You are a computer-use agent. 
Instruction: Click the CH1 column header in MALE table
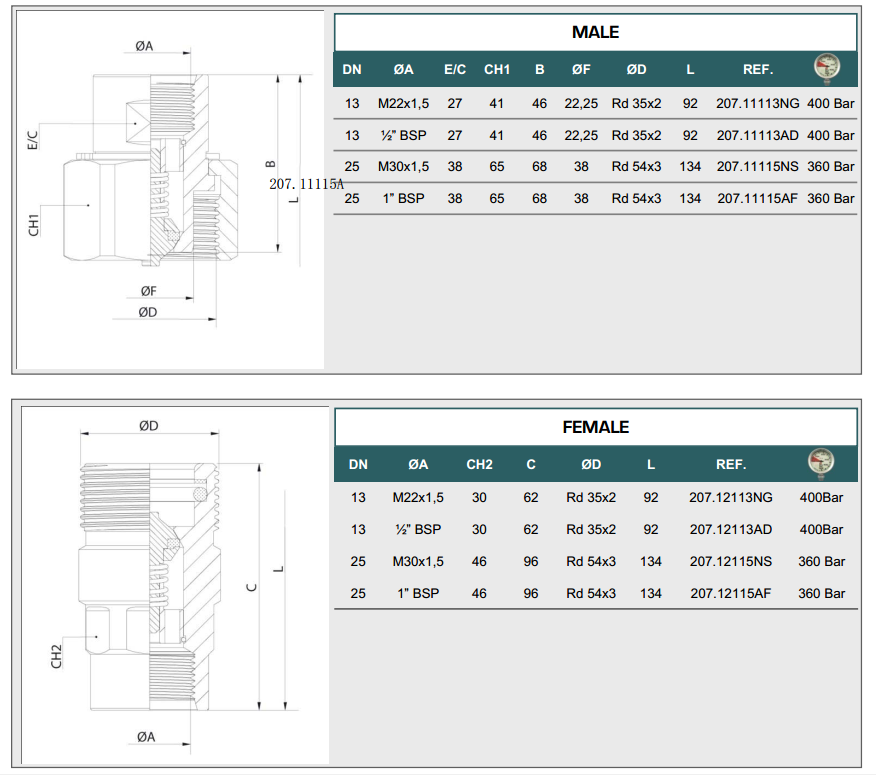(x=497, y=70)
